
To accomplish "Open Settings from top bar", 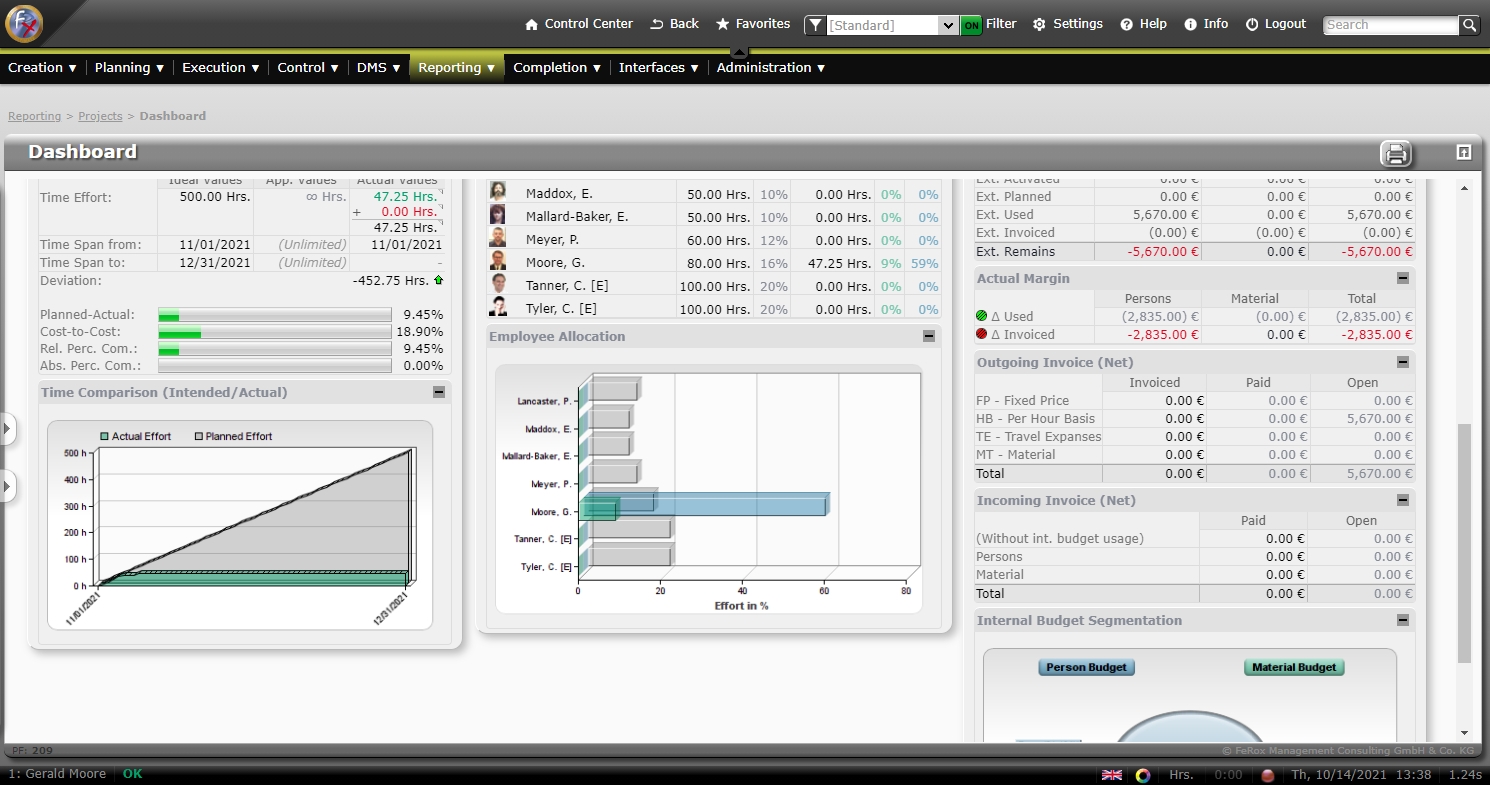I will 1068,24.
